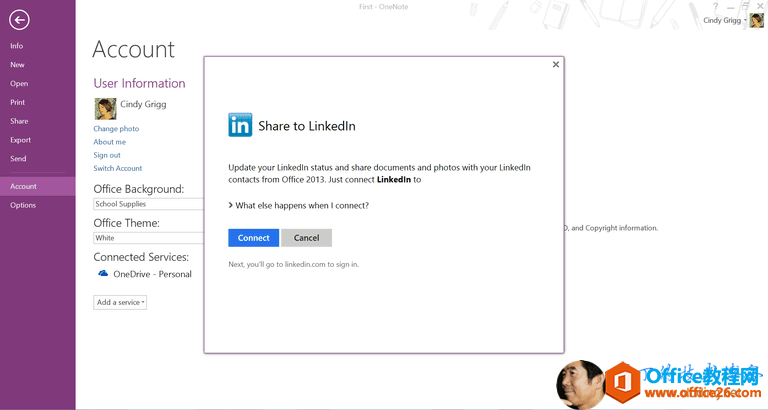Click the account avatar in top right corner
This screenshot has height=410, width=768.
tap(757, 20)
